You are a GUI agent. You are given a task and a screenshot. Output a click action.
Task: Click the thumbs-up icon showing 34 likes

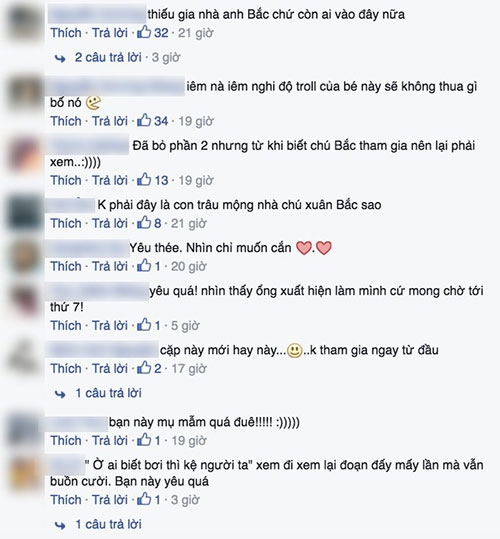point(144,120)
